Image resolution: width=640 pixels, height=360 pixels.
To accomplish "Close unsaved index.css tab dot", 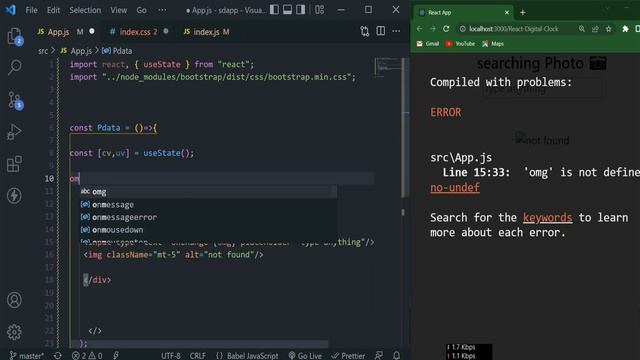I will 166,31.
